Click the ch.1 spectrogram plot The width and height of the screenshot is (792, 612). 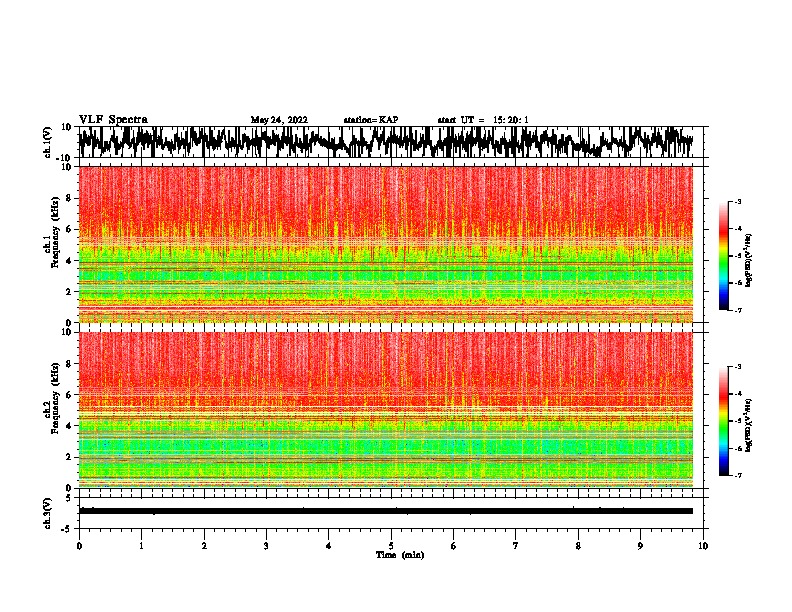(386, 244)
